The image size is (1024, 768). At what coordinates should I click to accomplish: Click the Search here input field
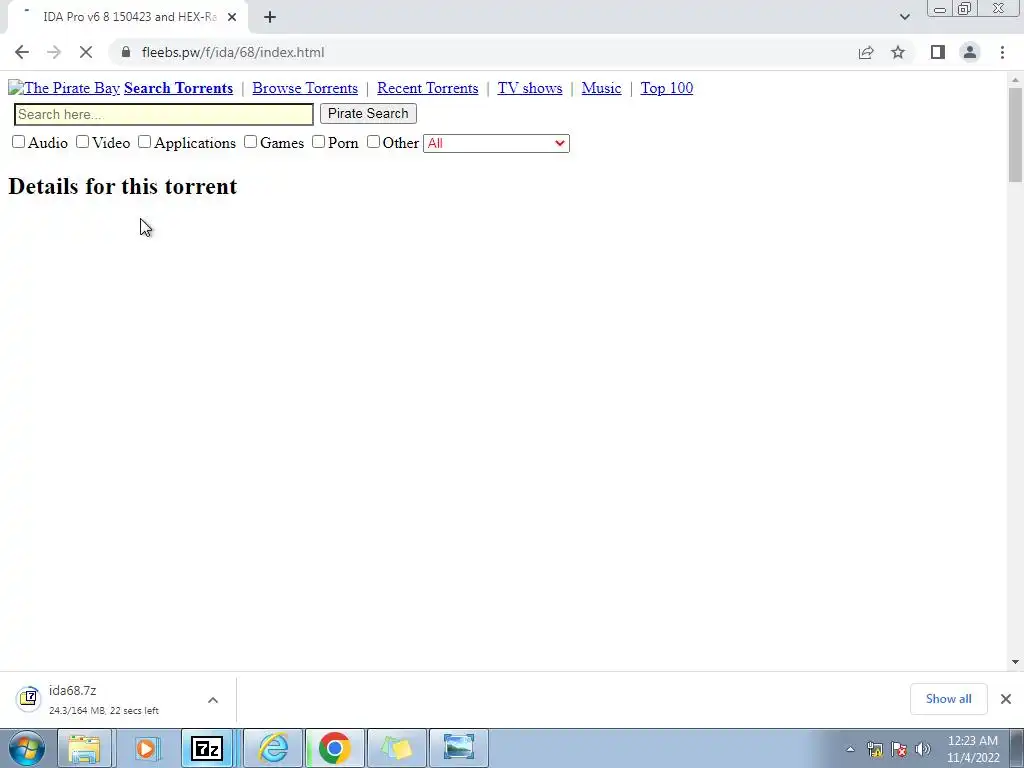[163, 114]
